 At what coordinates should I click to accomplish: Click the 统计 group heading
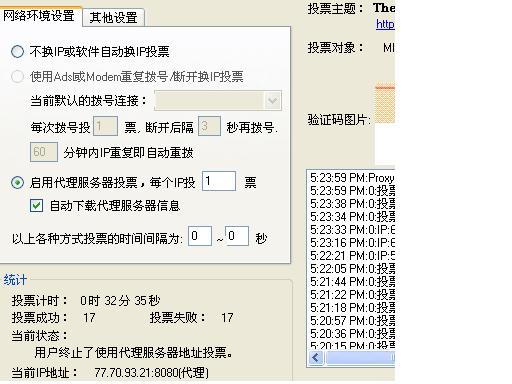click(x=15, y=280)
